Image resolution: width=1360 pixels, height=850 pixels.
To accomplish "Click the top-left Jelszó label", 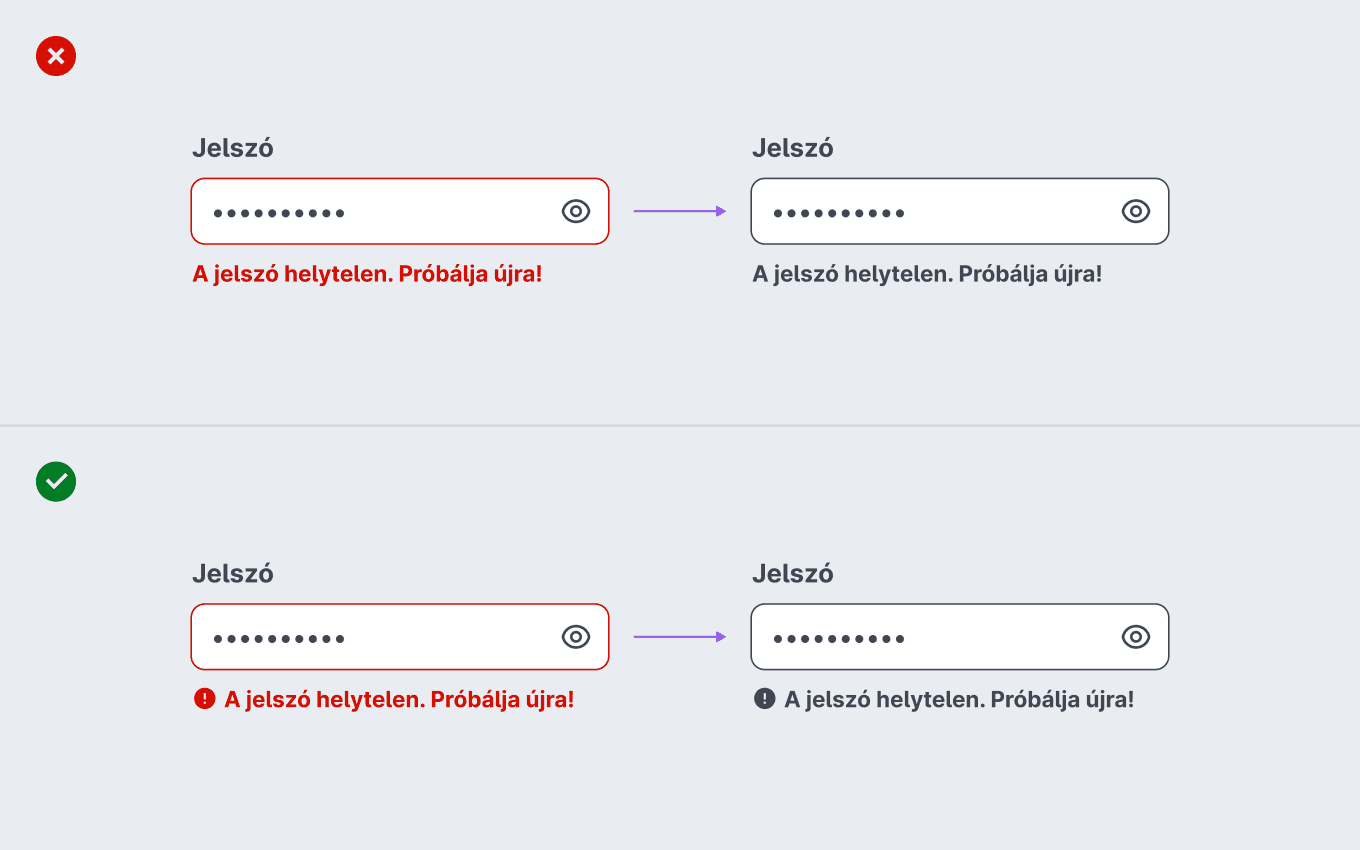I will click(232, 148).
